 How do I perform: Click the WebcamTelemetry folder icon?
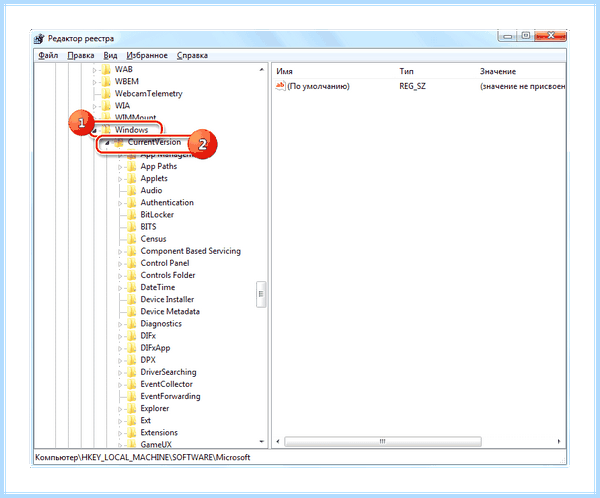coord(106,94)
